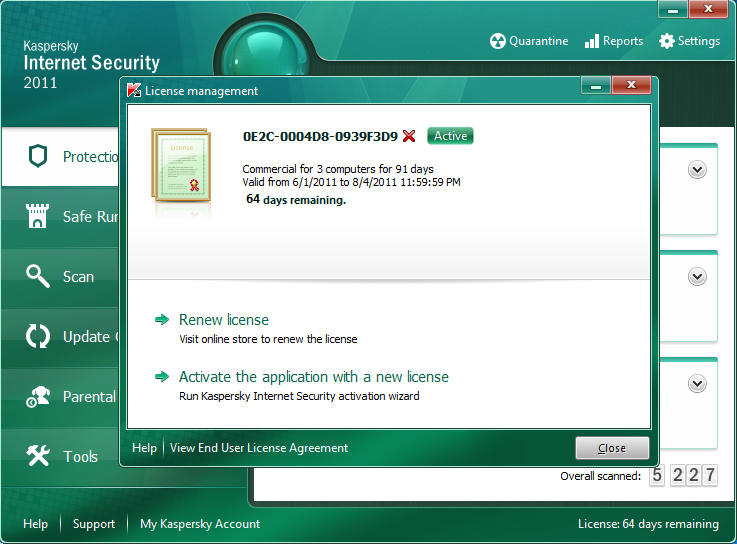This screenshot has width=737, height=544.
Task: Click the castle icon for Safe Run
Action: [37, 216]
